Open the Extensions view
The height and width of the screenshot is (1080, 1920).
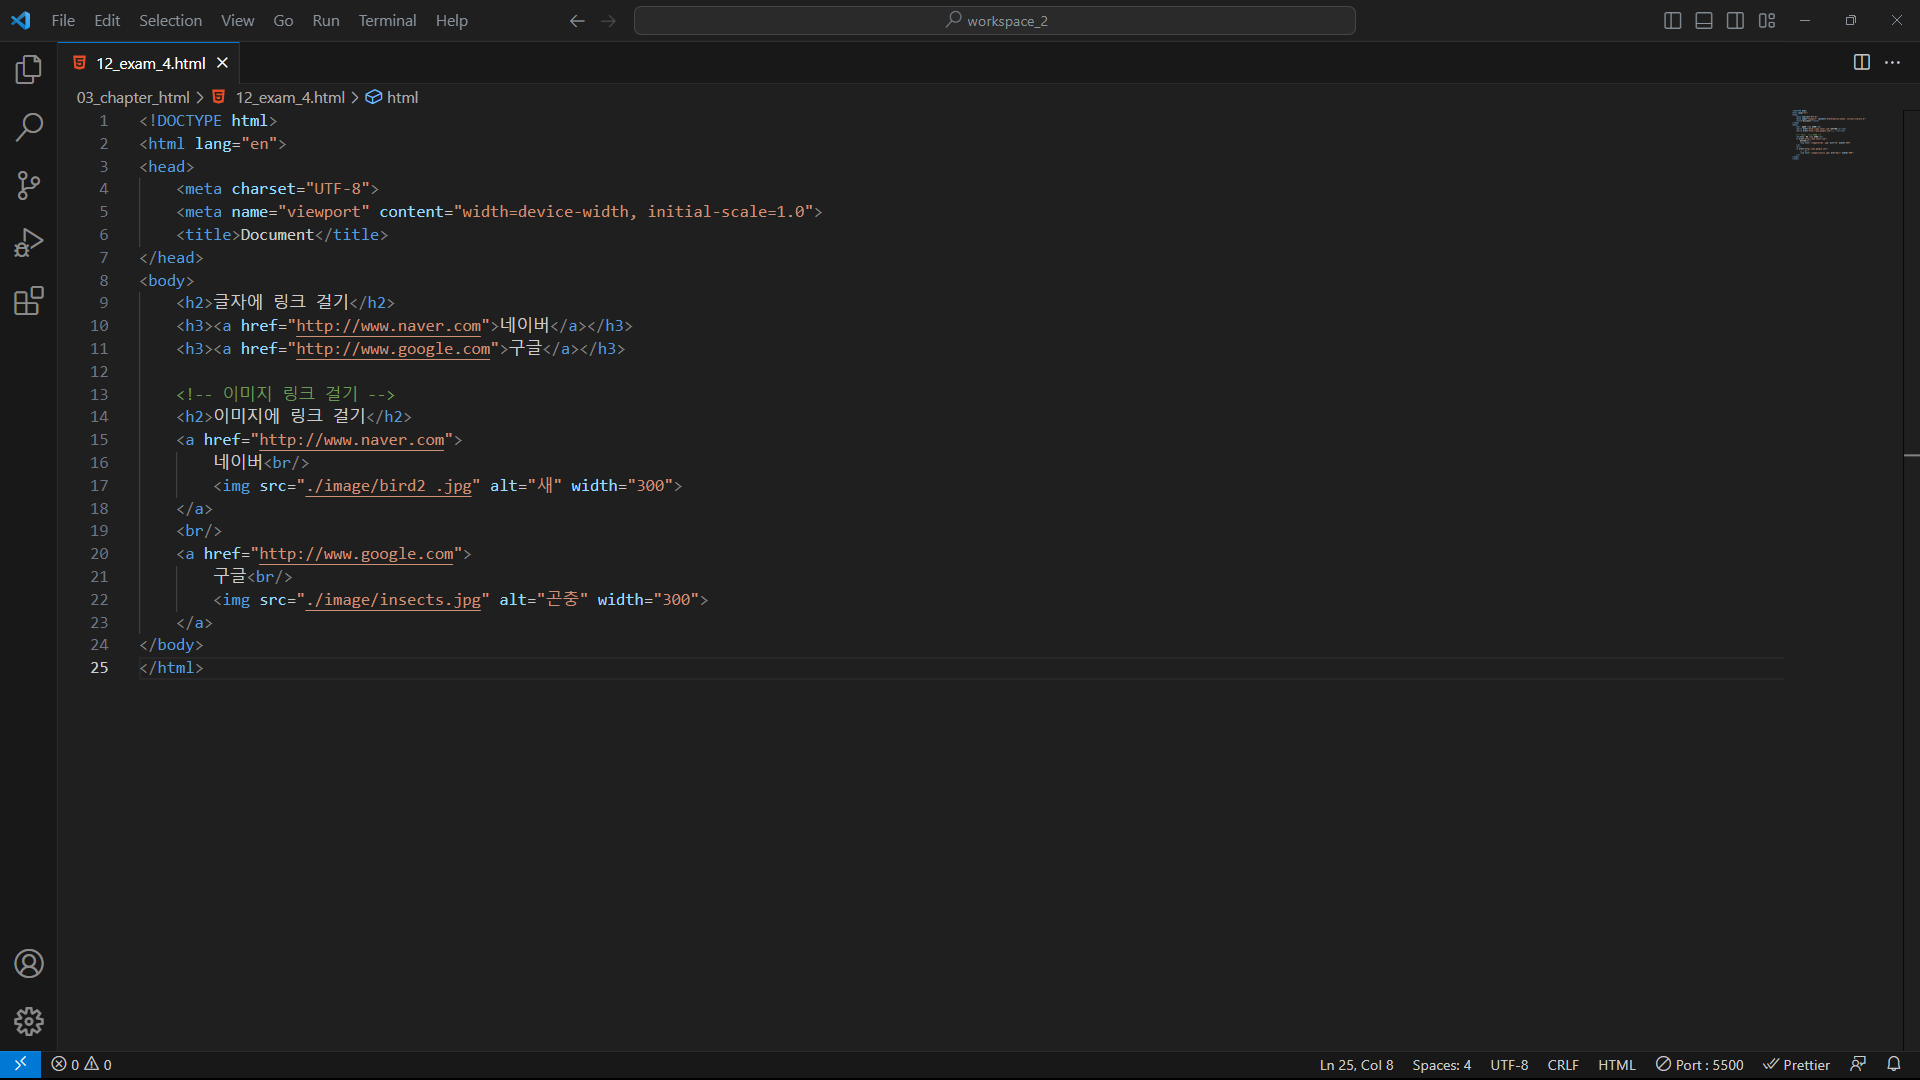click(x=29, y=301)
